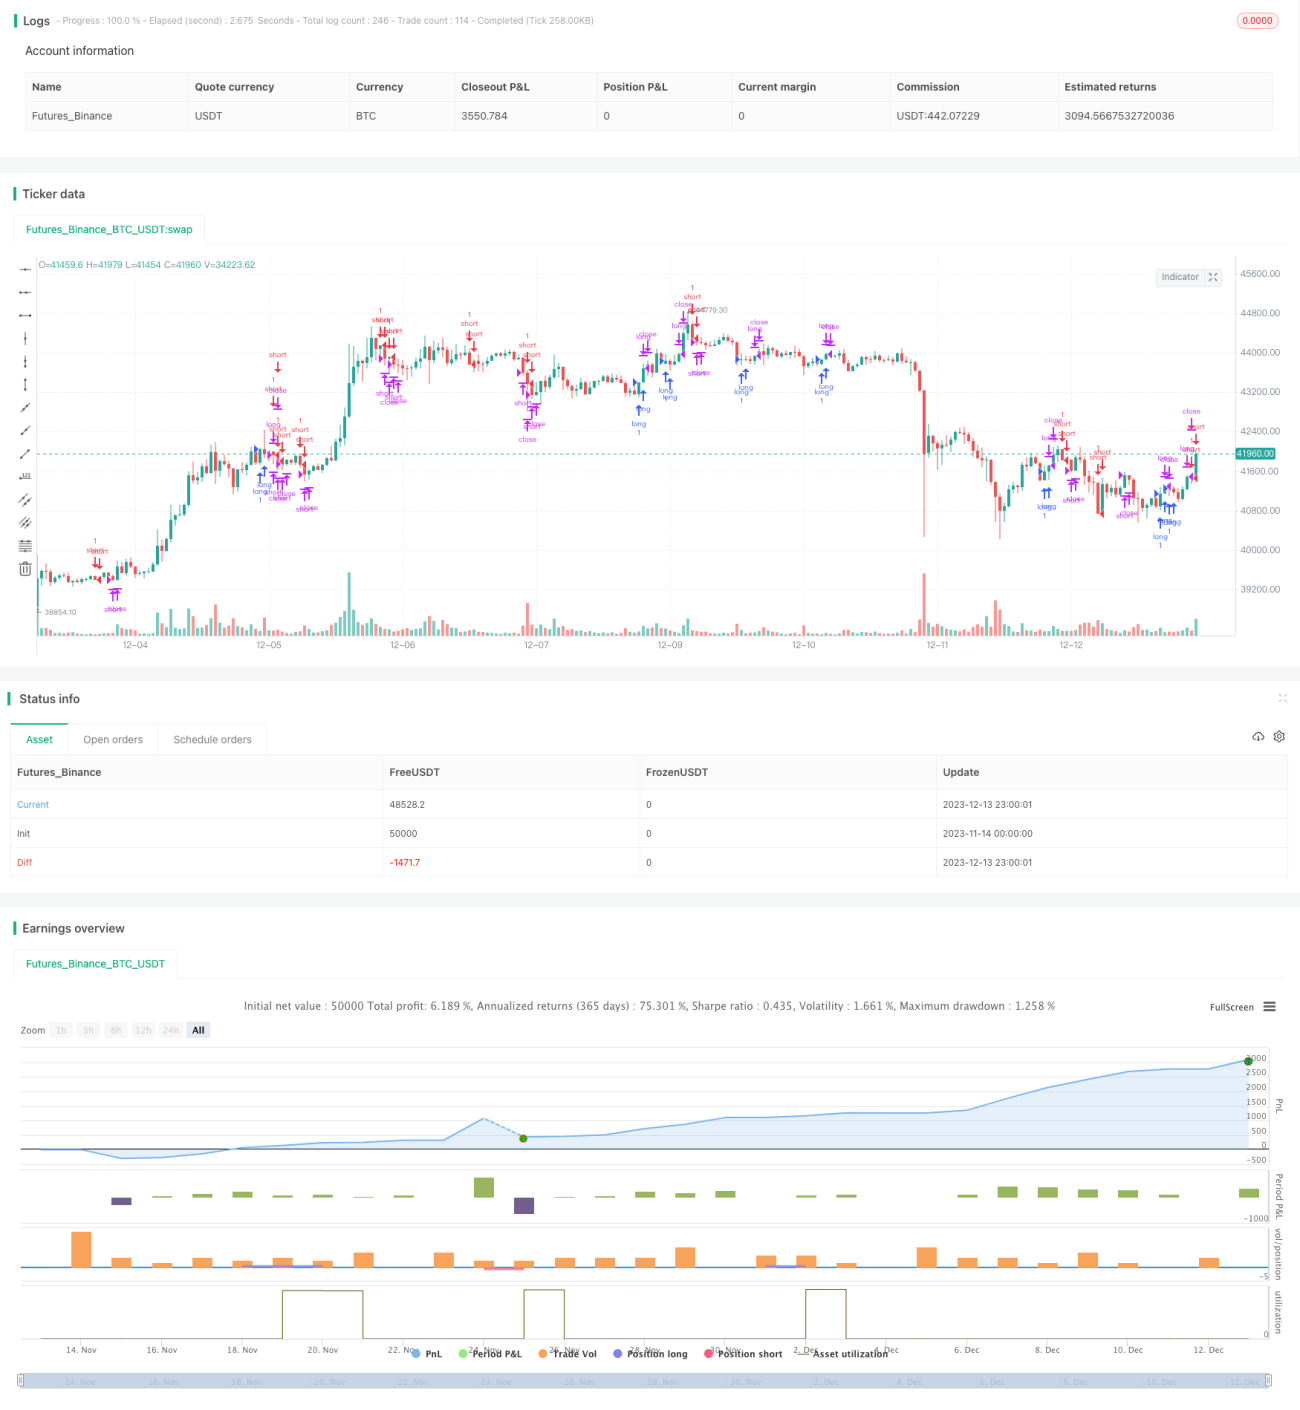Toggle the PnL series in chart legend

coord(427,1354)
